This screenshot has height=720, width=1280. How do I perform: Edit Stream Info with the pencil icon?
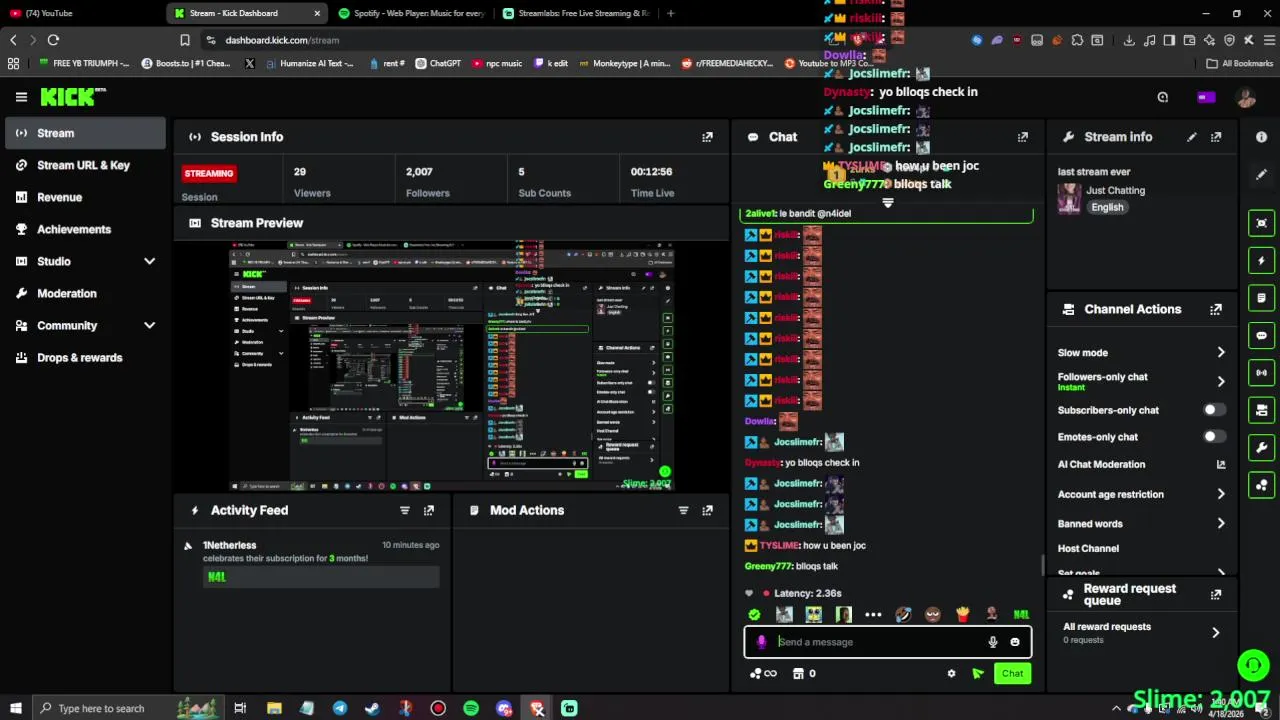(x=1191, y=137)
